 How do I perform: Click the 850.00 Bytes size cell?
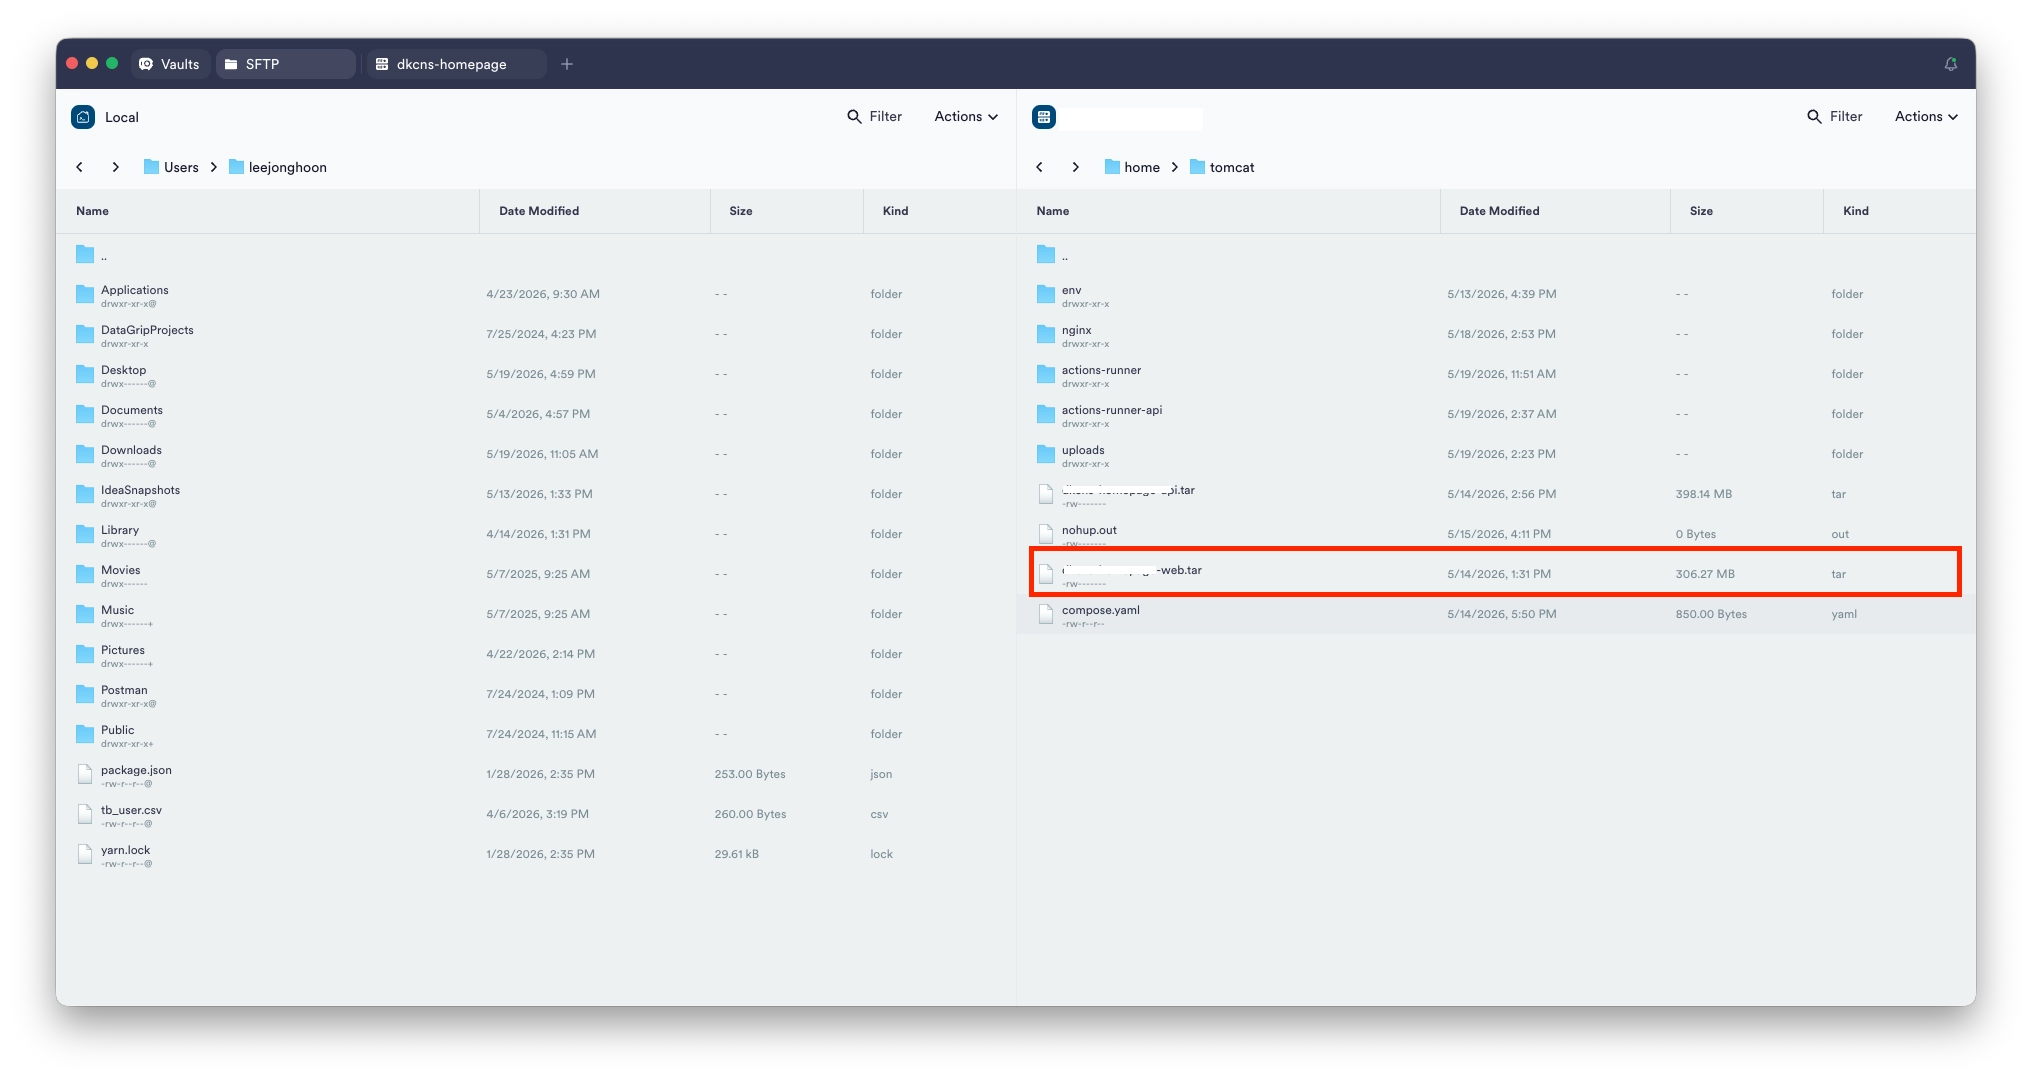coord(1711,614)
